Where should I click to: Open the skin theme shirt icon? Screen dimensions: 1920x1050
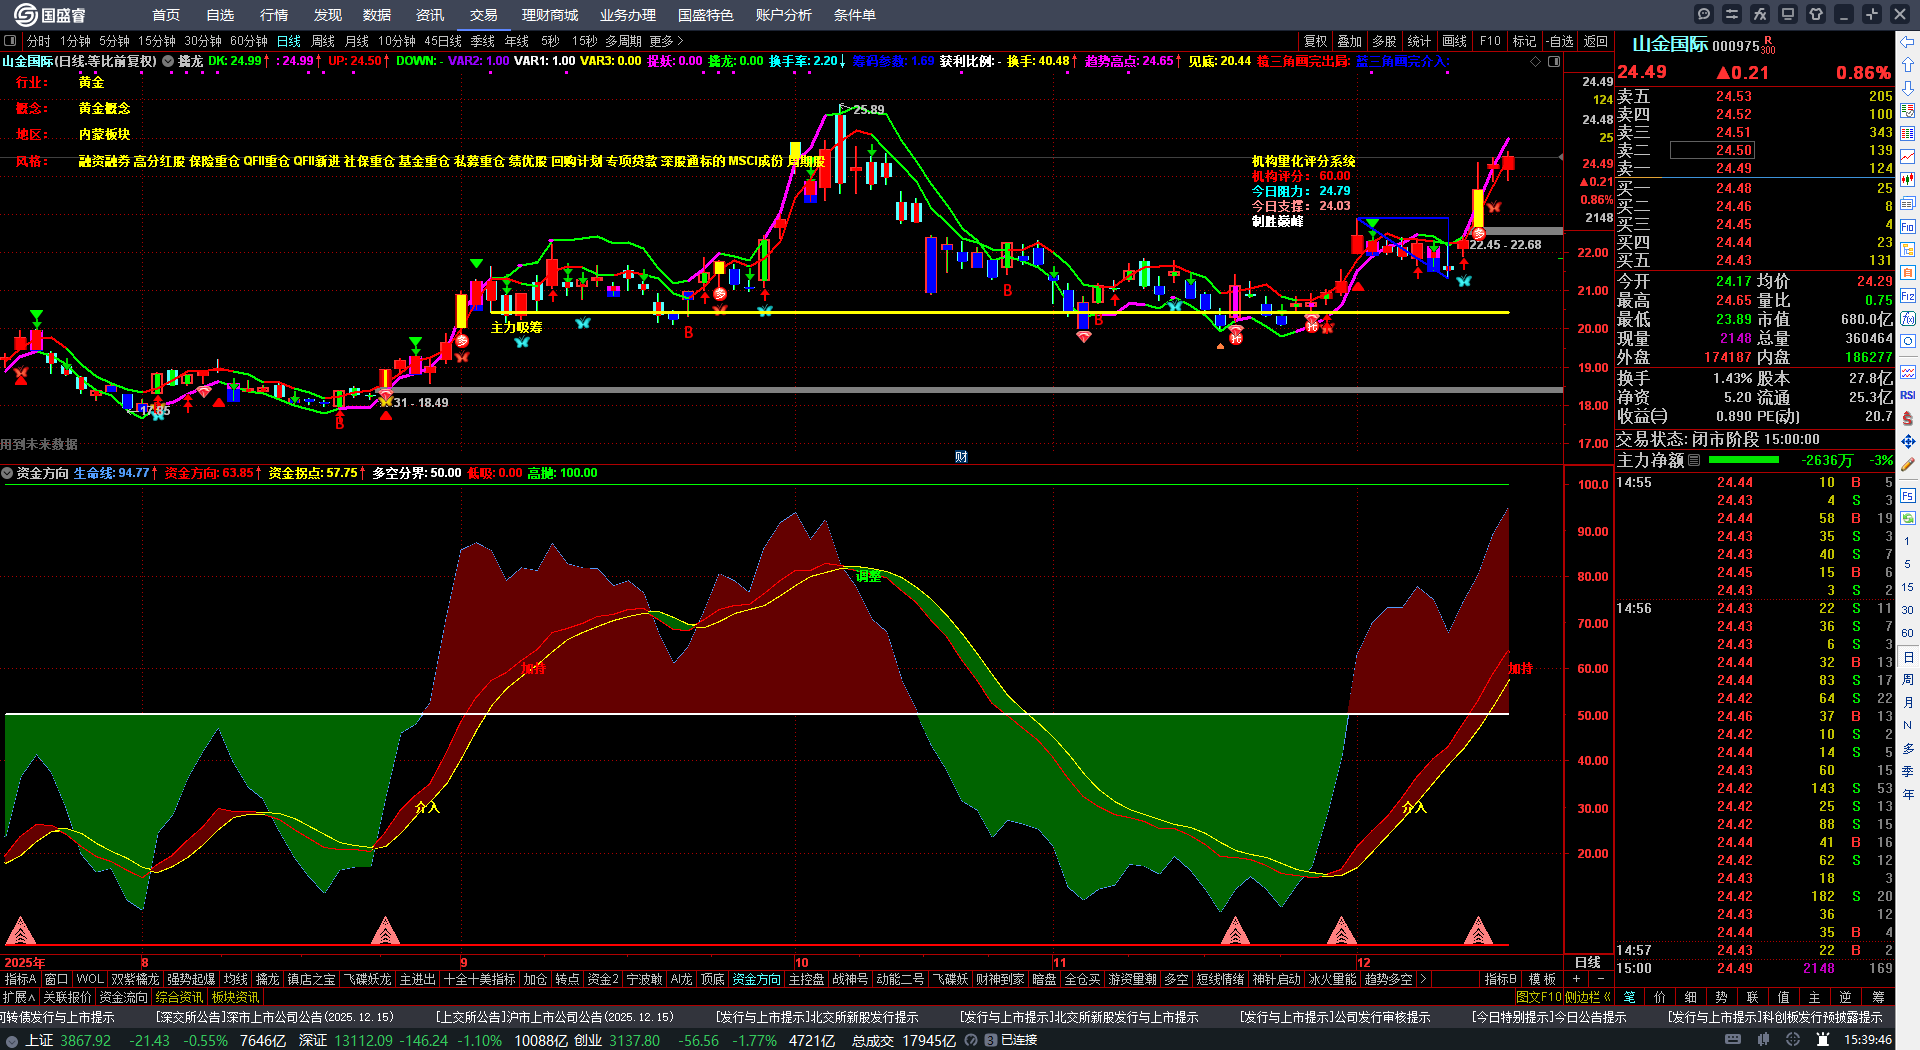tap(1816, 14)
